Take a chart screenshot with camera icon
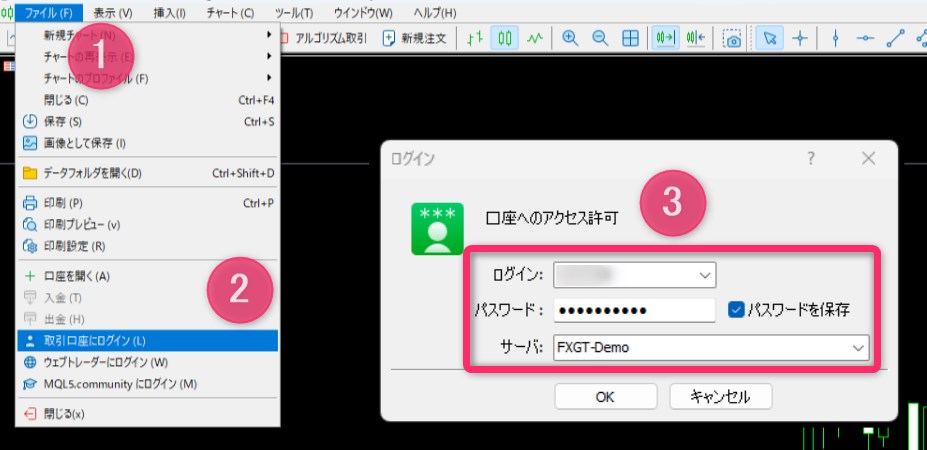Image resolution: width=927 pixels, height=450 pixels. tap(733, 39)
